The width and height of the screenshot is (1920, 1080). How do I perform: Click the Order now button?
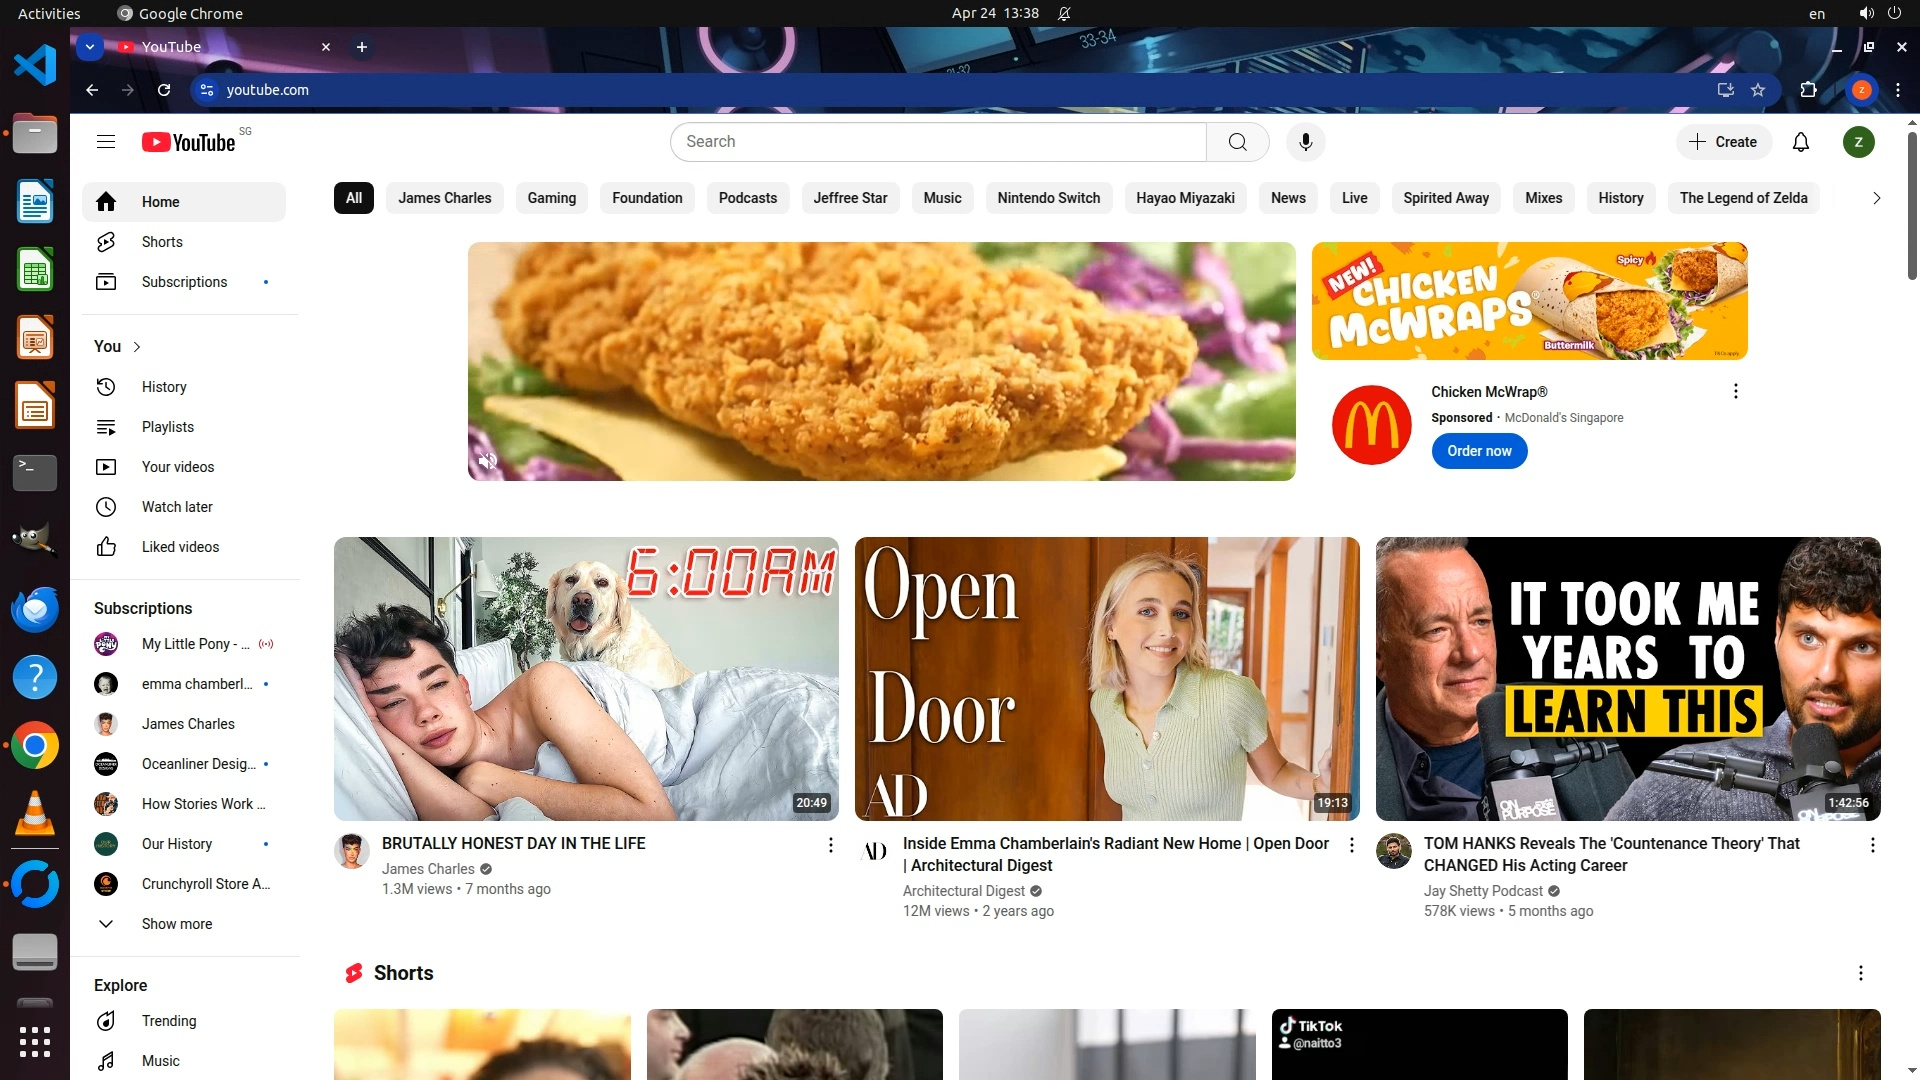tap(1479, 451)
